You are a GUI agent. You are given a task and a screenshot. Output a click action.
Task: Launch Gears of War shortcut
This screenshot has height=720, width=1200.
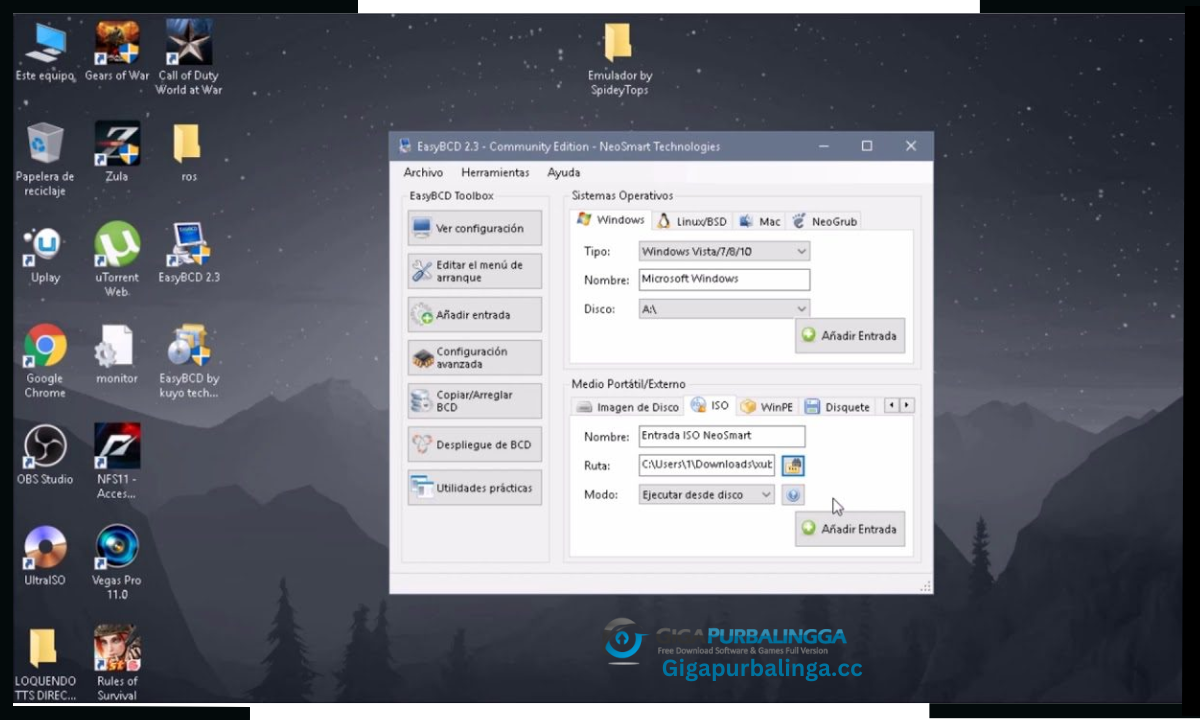117,51
